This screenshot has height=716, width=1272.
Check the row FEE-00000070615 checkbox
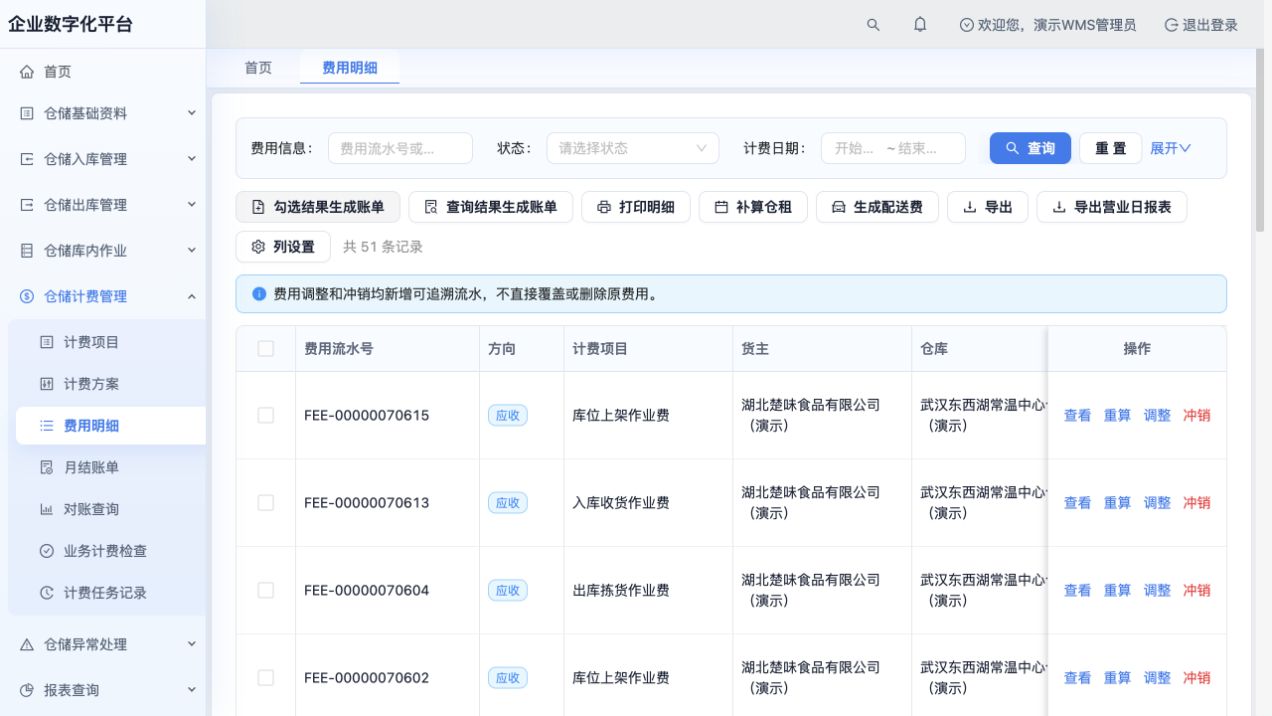(266, 415)
